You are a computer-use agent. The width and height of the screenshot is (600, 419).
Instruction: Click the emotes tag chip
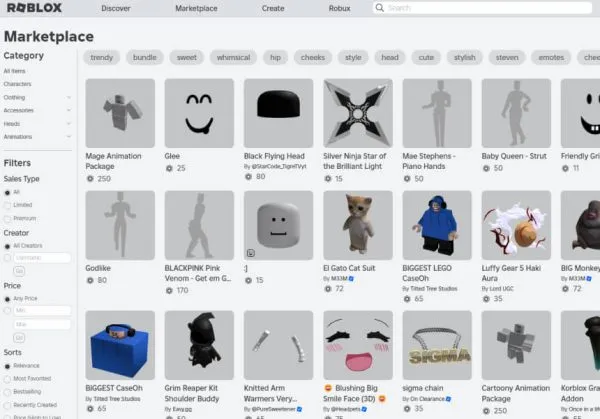[x=551, y=57]
